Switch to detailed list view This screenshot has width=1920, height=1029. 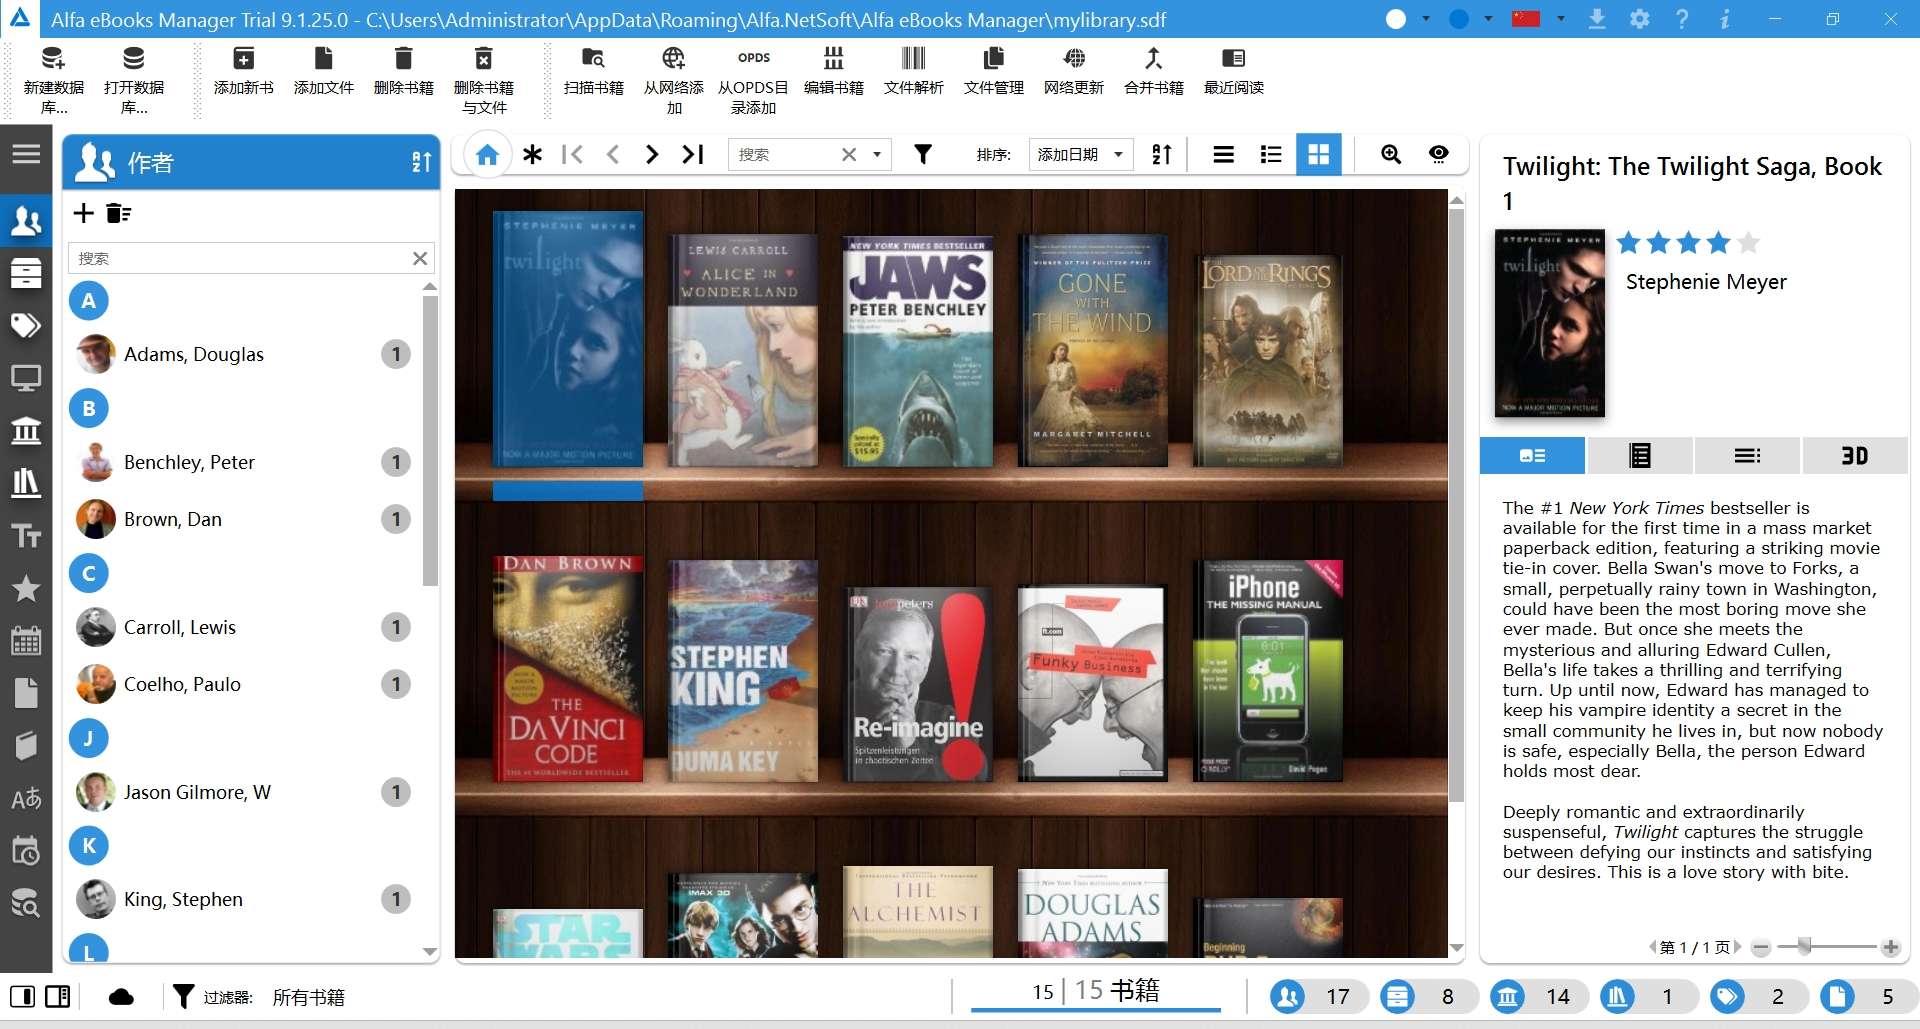coord(1271,154)
